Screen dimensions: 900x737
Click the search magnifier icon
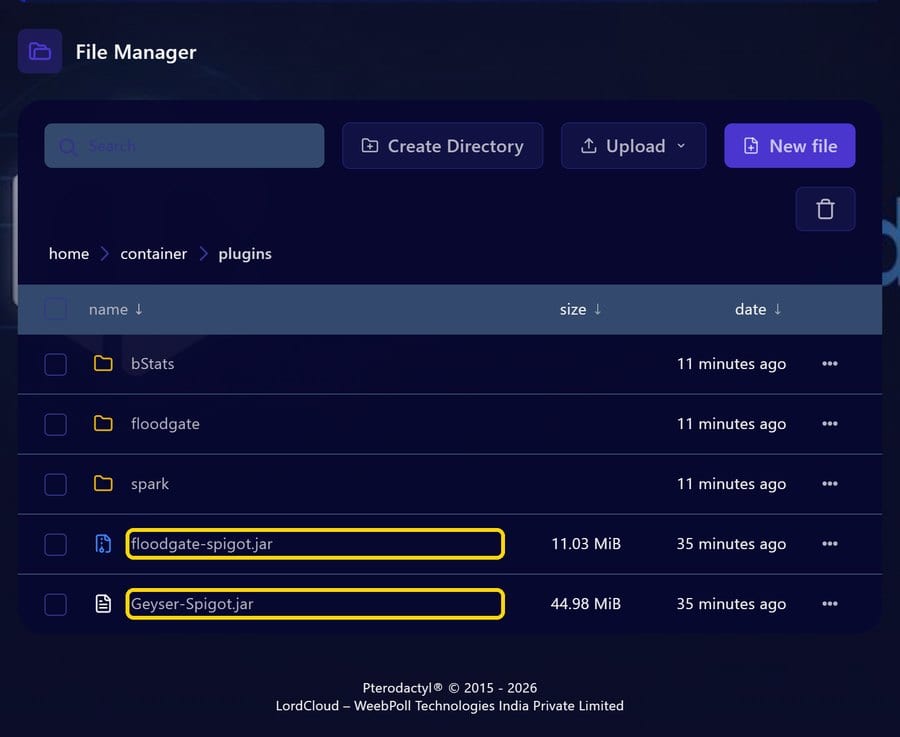68,146
